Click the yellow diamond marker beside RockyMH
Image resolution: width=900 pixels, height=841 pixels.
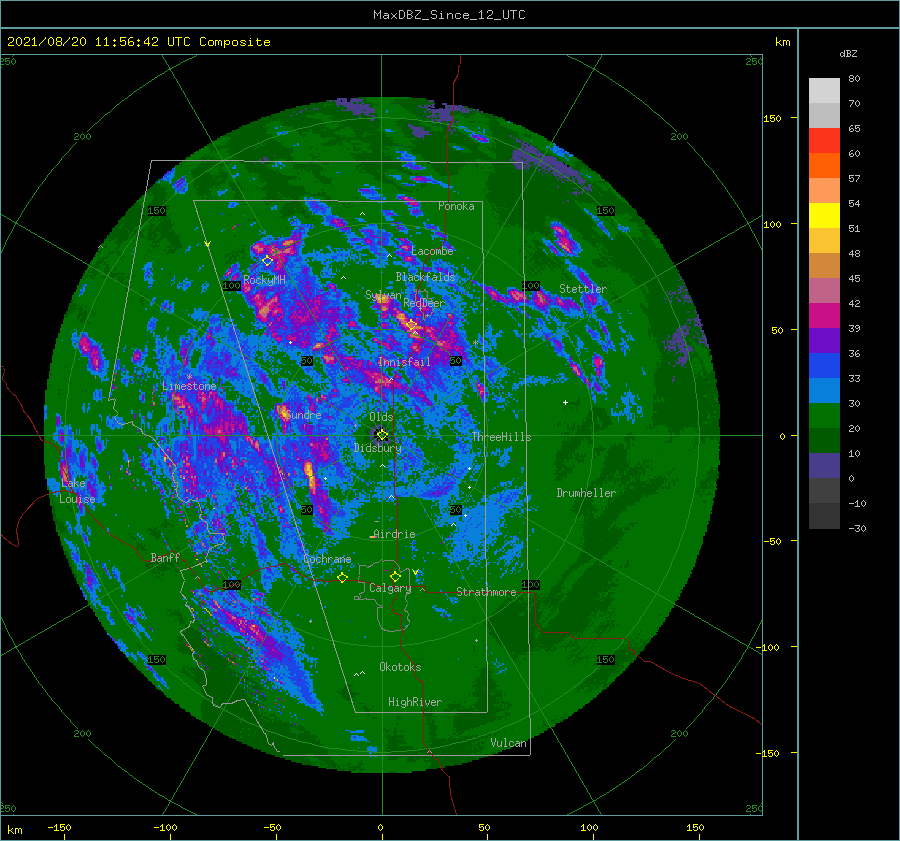coord(267,261)
